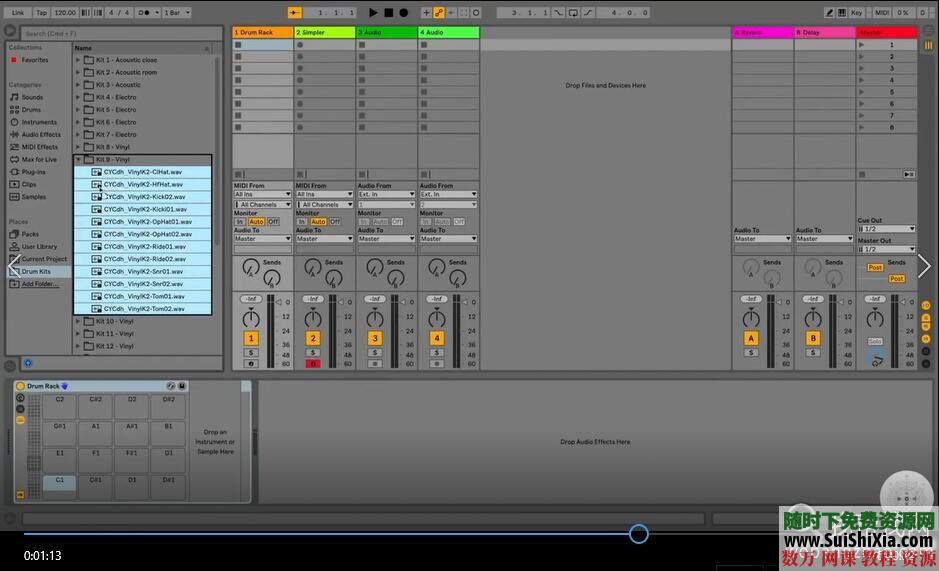Screen dimensions: 939x571
Task: Click Send A knob on Drum Rack track
Action: 251,268
